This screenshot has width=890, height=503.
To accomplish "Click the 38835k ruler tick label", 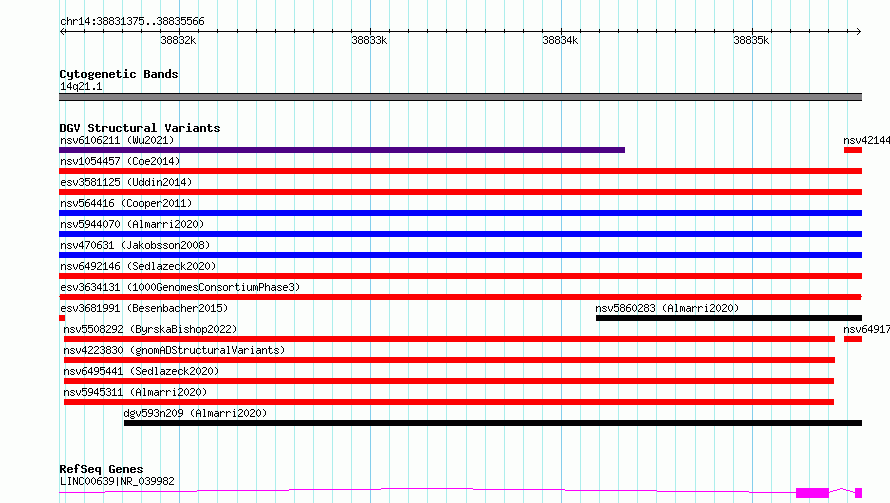I will click(x=751, y=40).
